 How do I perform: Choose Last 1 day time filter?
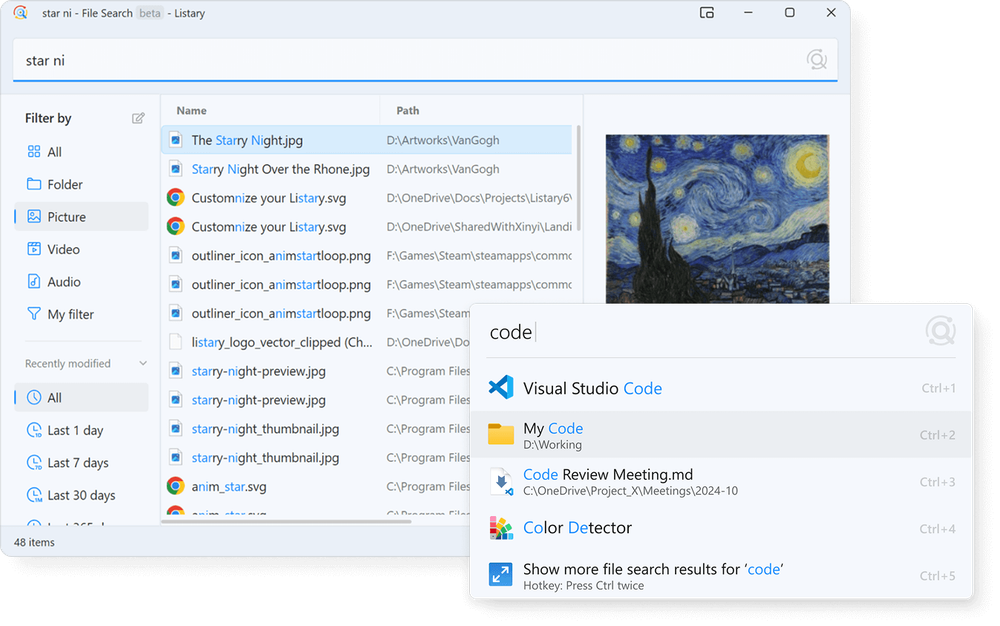coord(81,430)
